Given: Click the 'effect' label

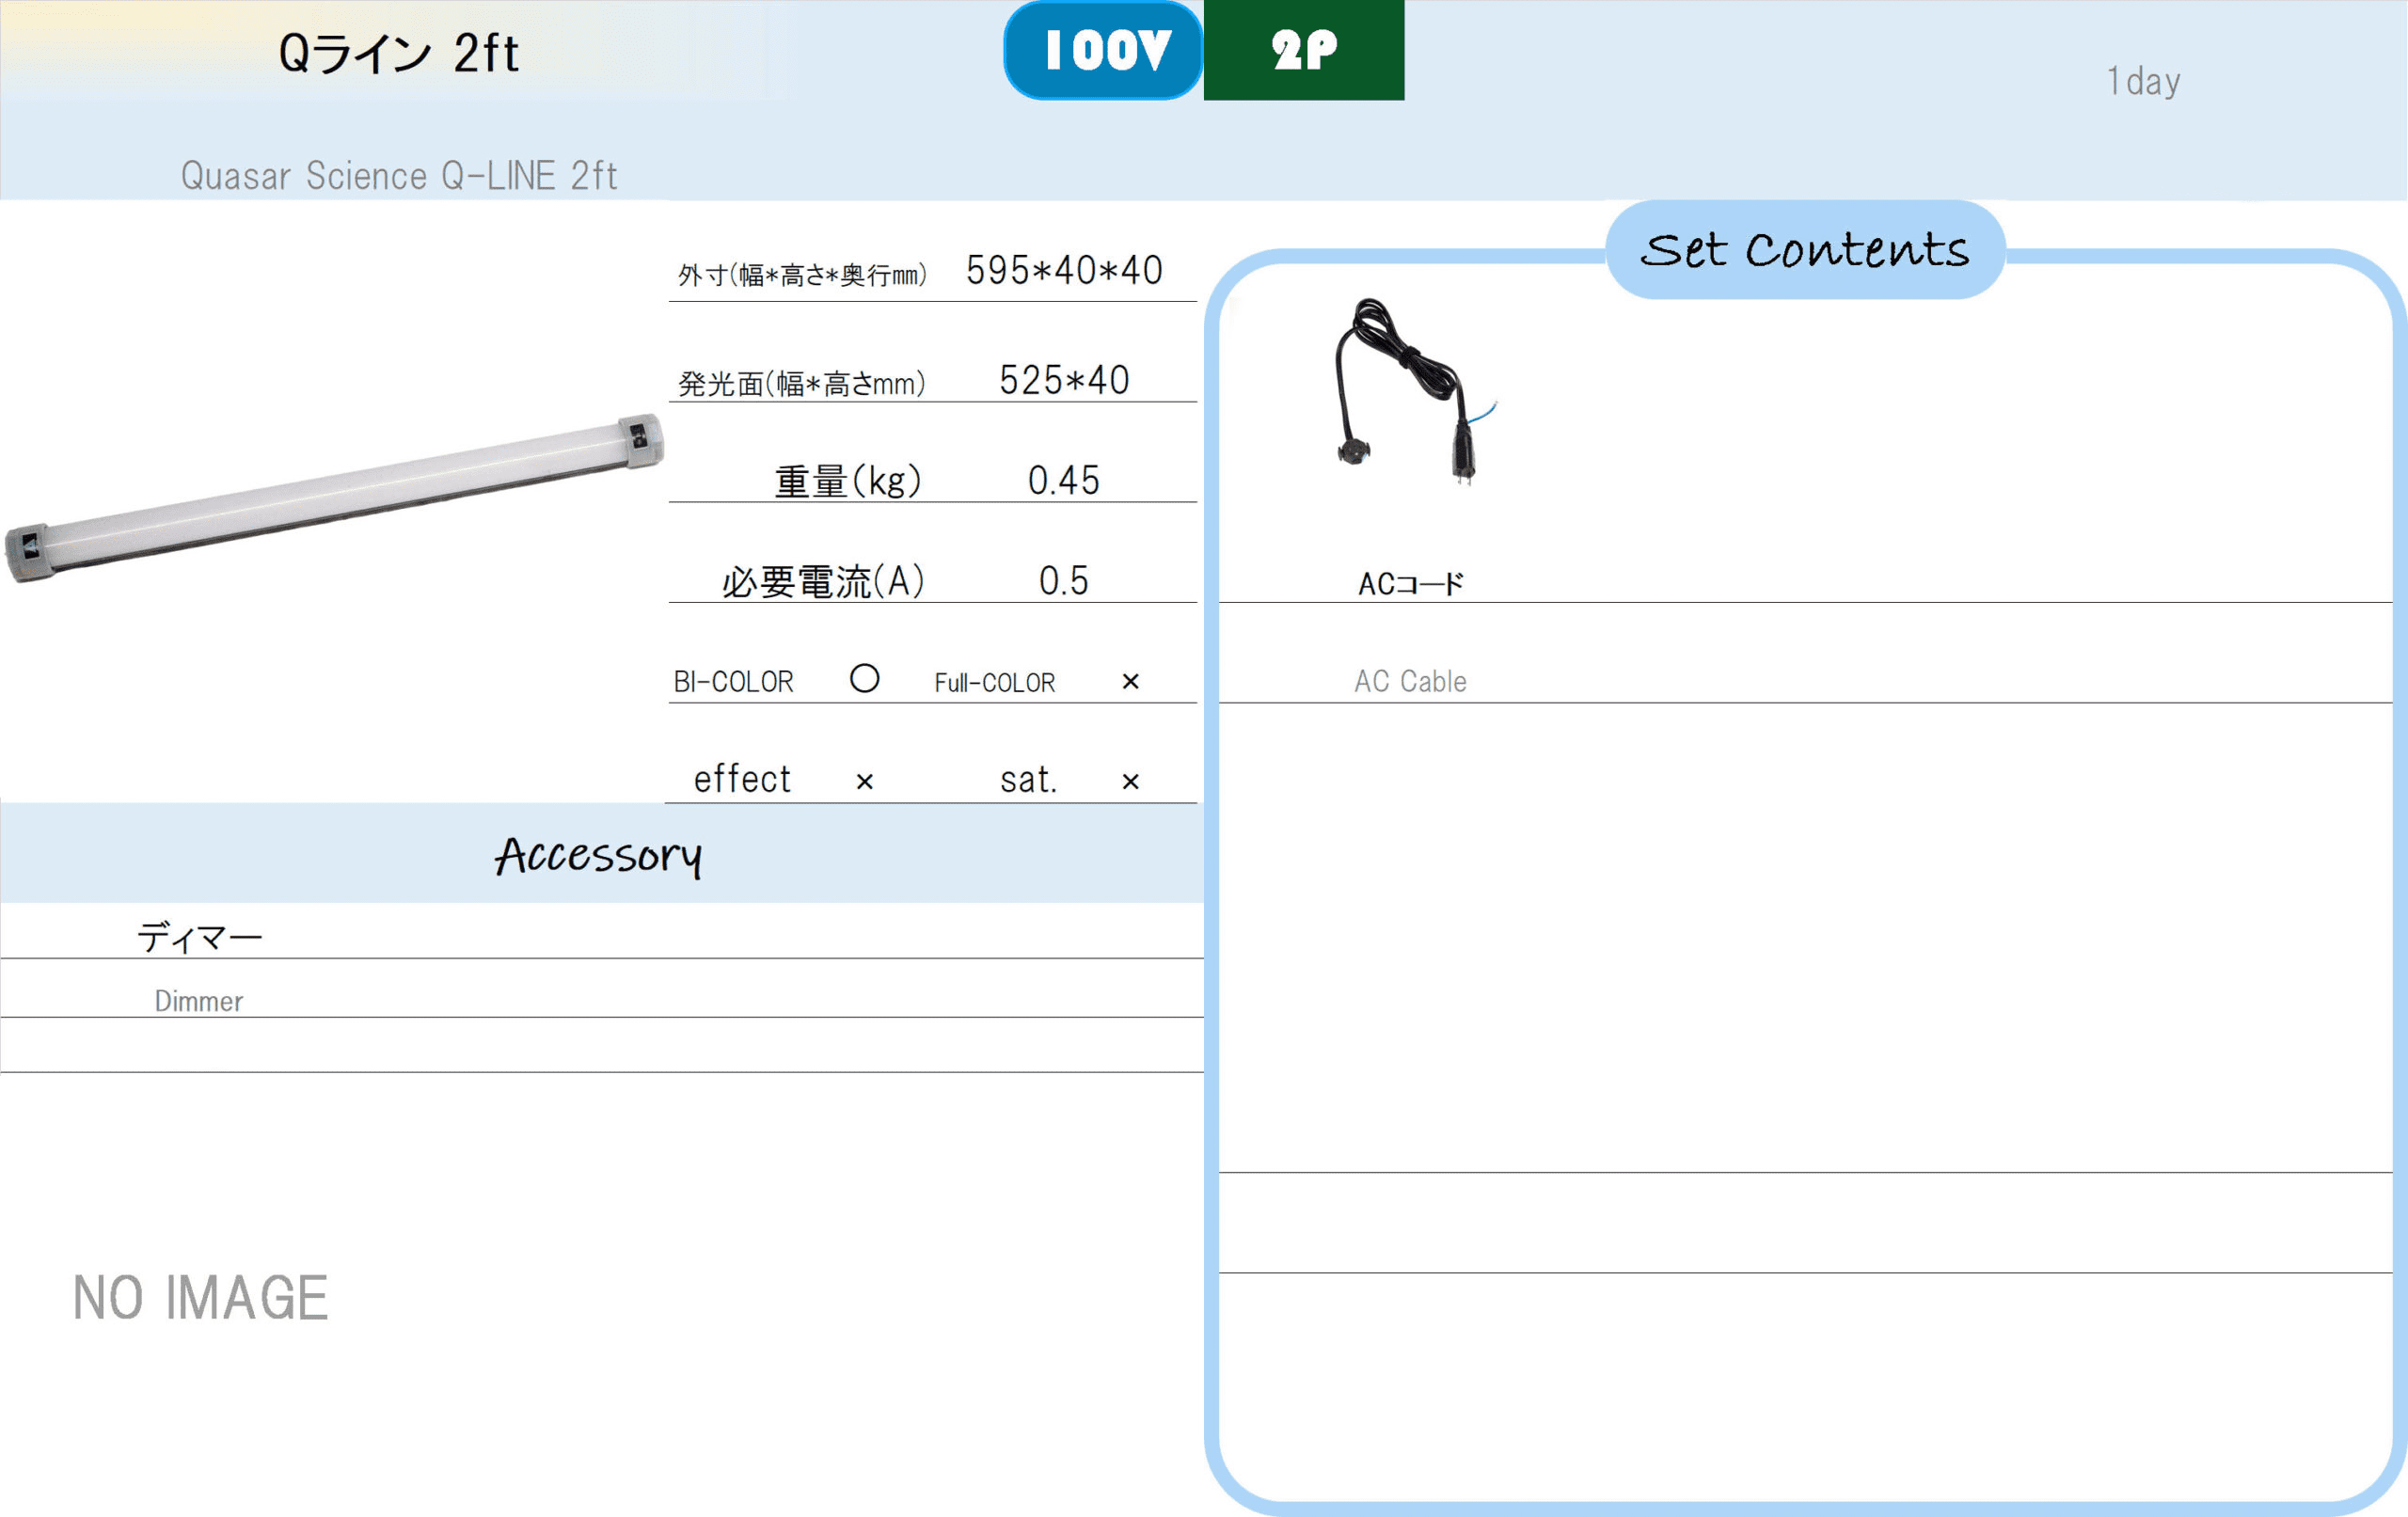Looking at the screenshot, I should click(742, 778).
